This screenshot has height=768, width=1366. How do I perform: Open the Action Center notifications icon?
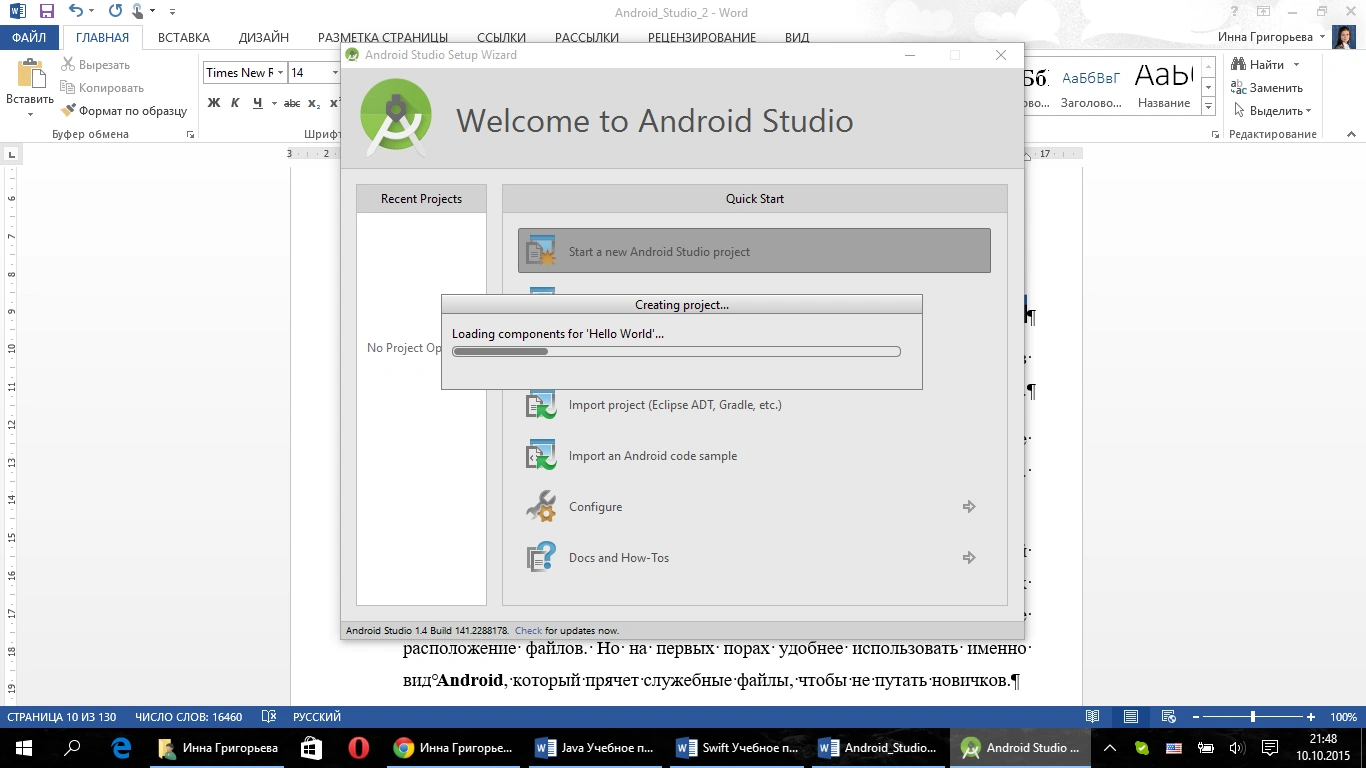coord(1270,747)
